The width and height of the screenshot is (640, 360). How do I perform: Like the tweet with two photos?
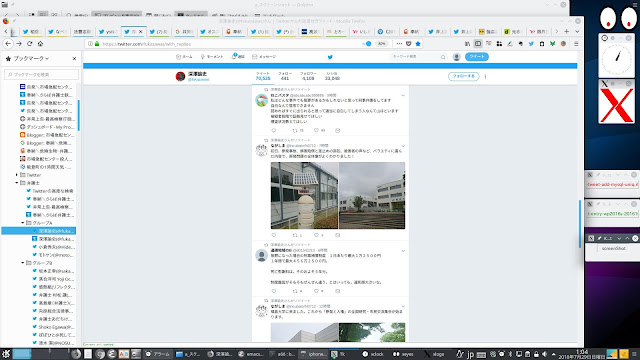(316, 235)
